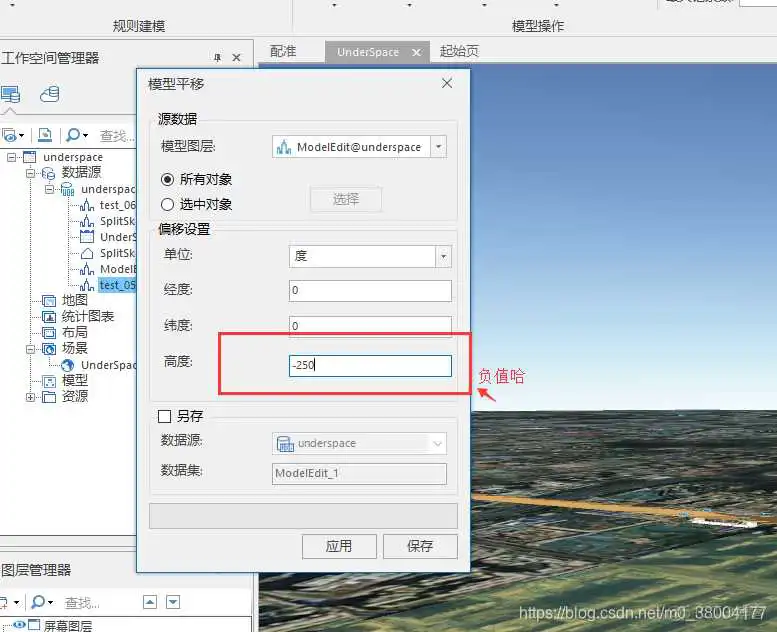Image resolution: width=777 pixels, height=632 pixels.
Task: Open the 规则建模 ribbon group
Action: click(x=139, y=26)
